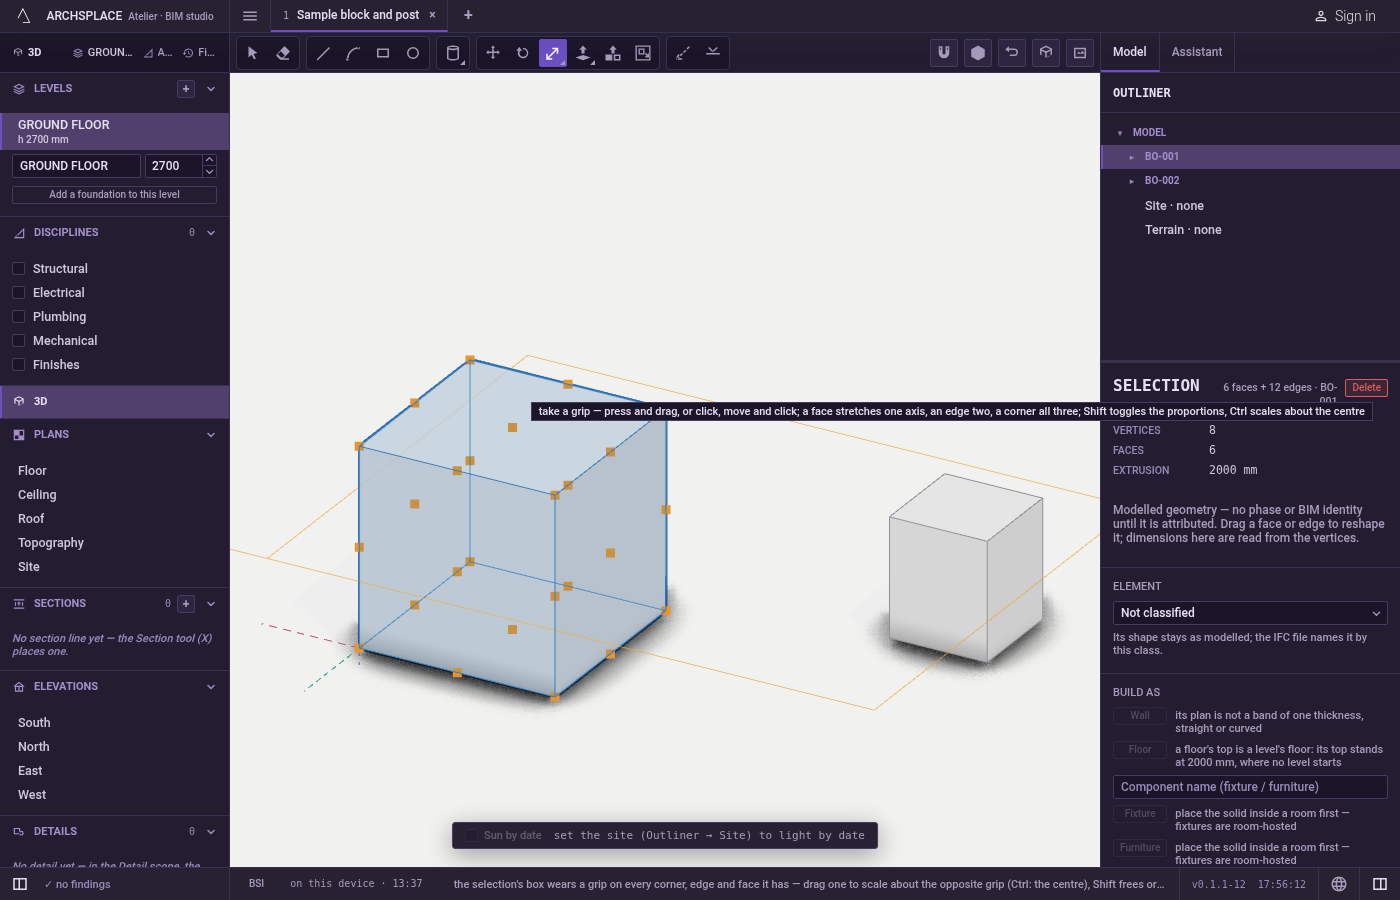Select the tape measure tool
1400x900 pixels.
tap(683, 53)
